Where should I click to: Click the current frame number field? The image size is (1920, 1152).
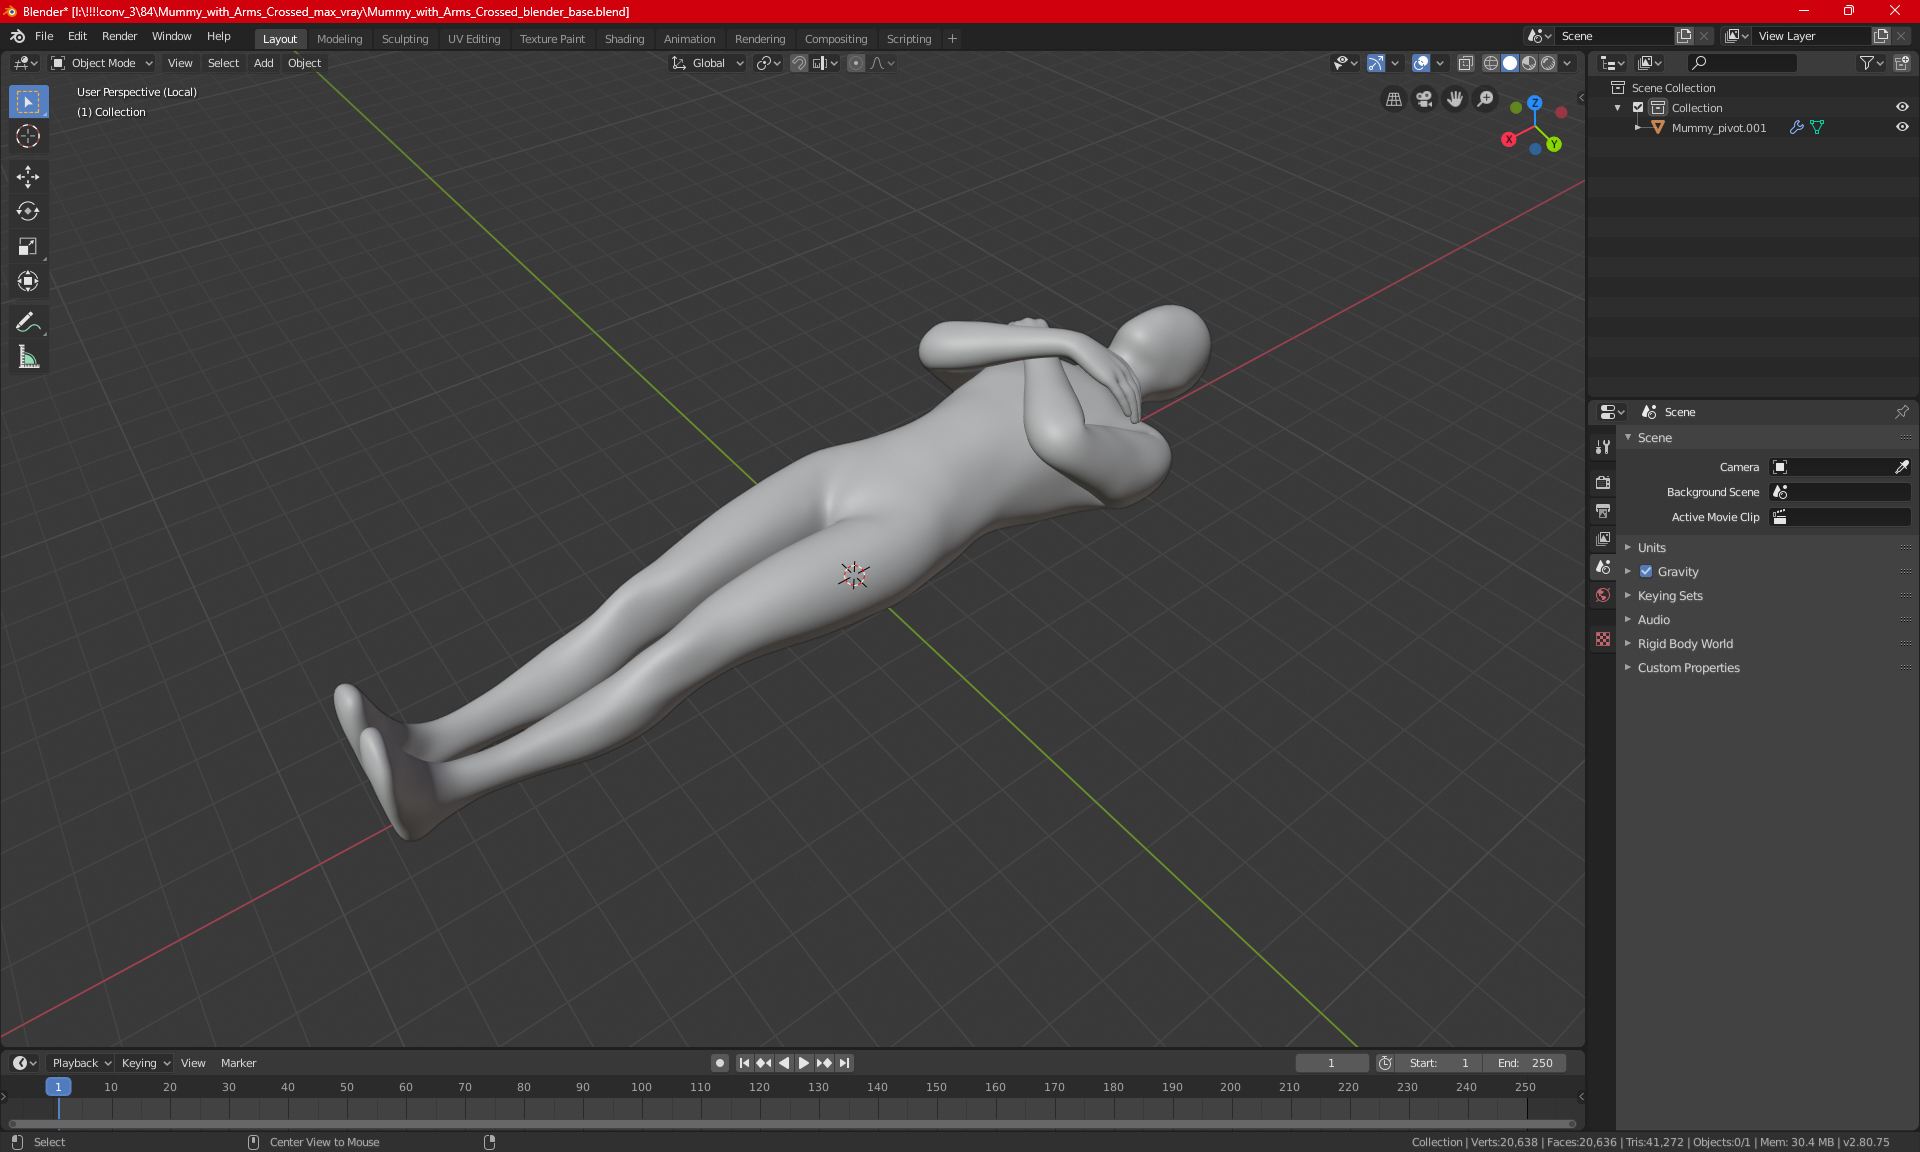click(1331, 1063)
